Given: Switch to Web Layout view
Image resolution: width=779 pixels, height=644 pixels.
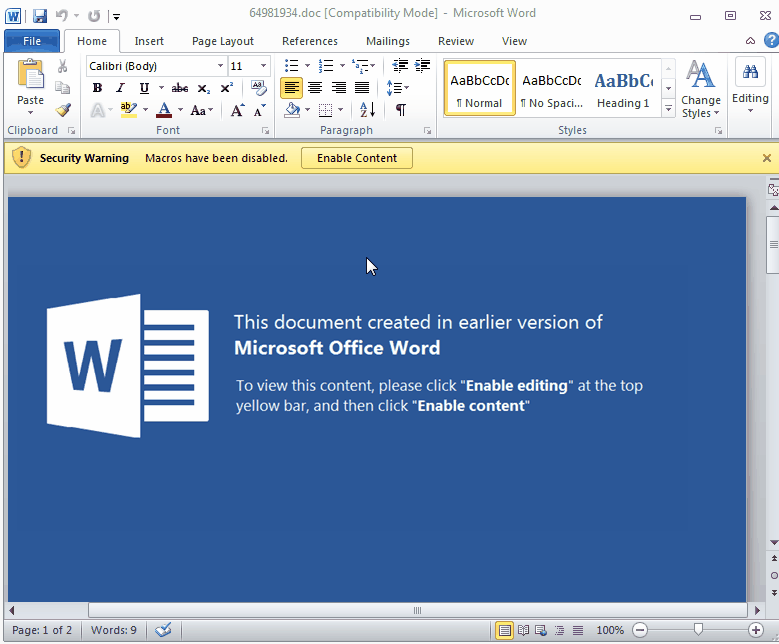Looking at the screenshot, I should [x=541, y=631].
